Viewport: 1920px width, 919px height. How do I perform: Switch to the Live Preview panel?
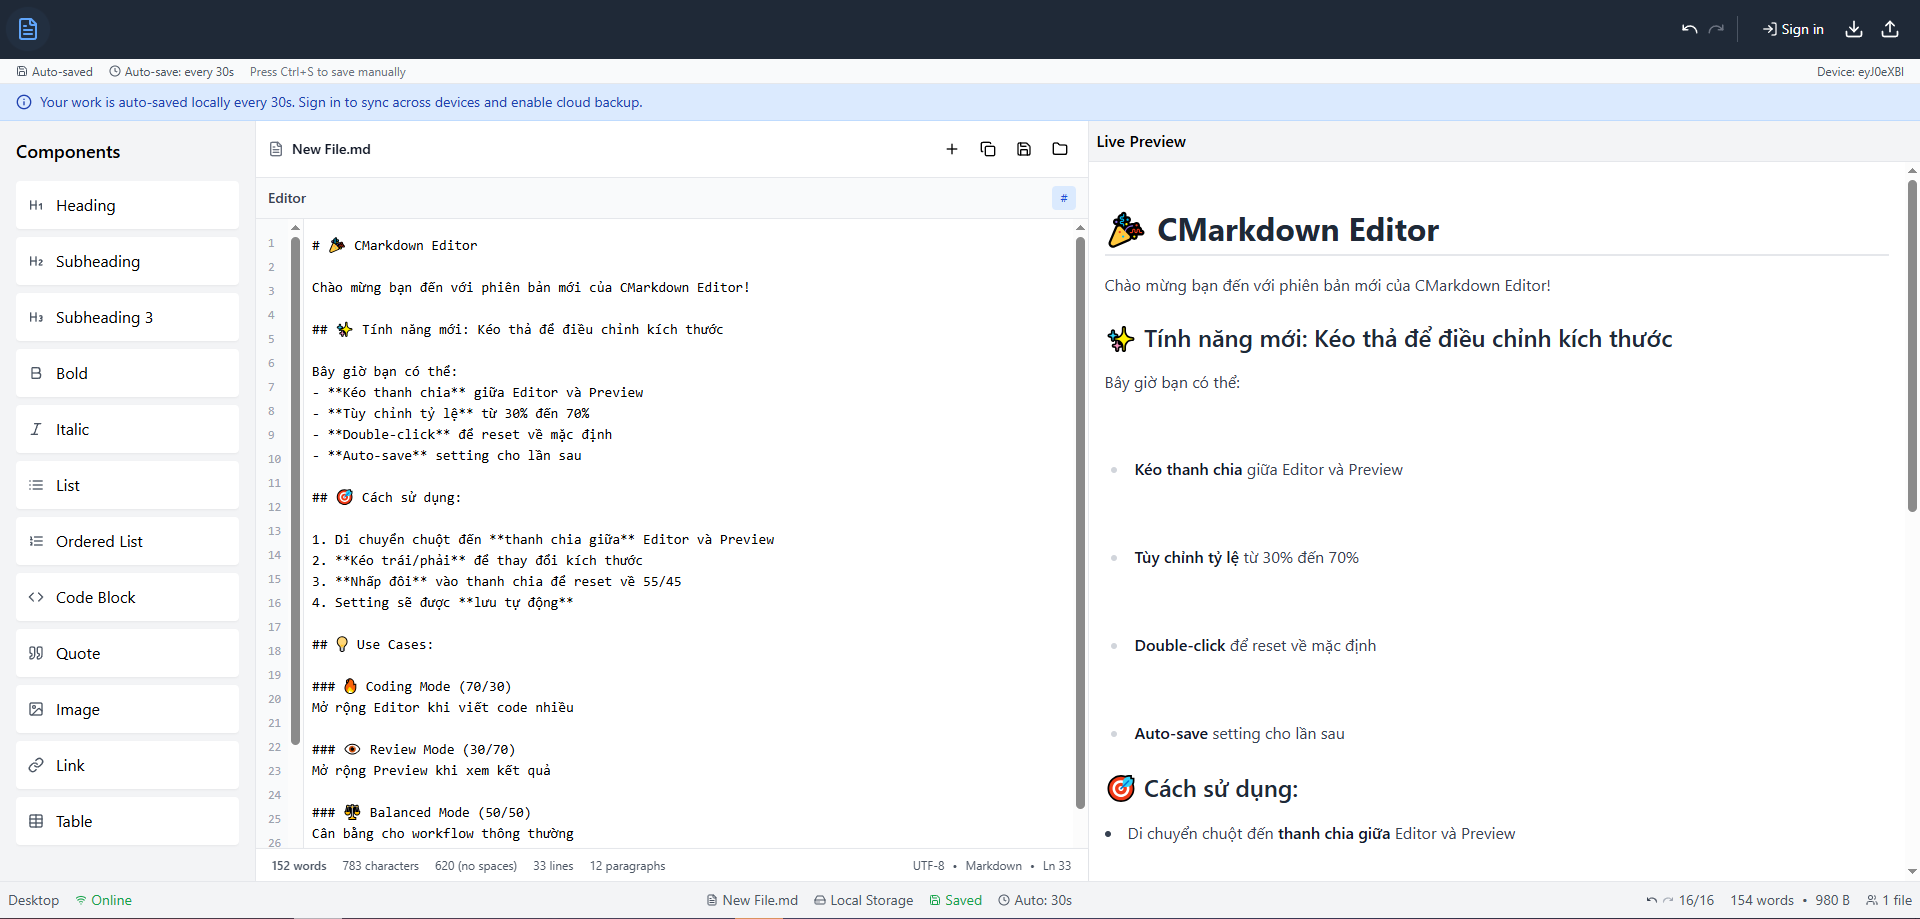tap(1140, 141)
